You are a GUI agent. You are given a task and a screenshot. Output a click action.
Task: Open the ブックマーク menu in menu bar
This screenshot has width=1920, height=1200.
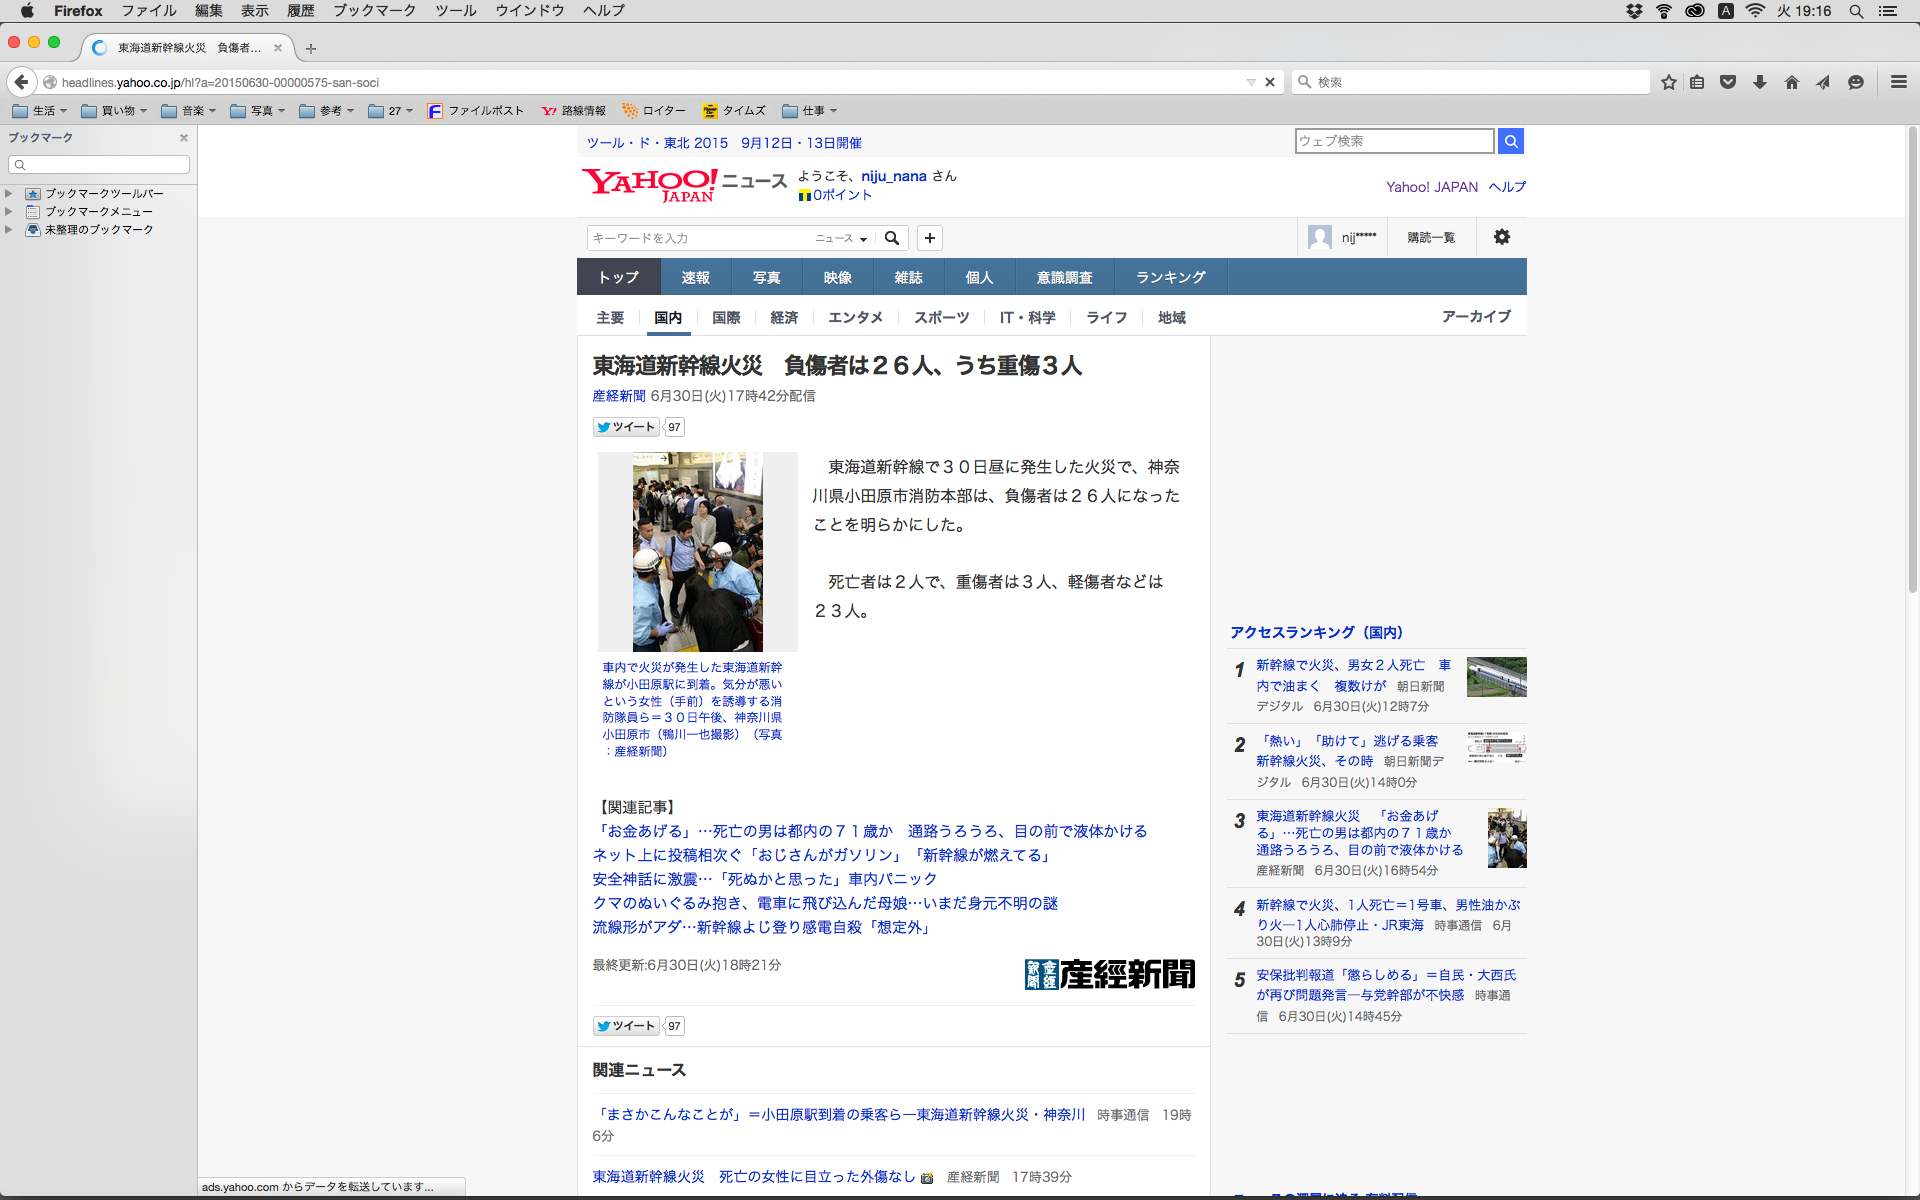click(374, 11)
